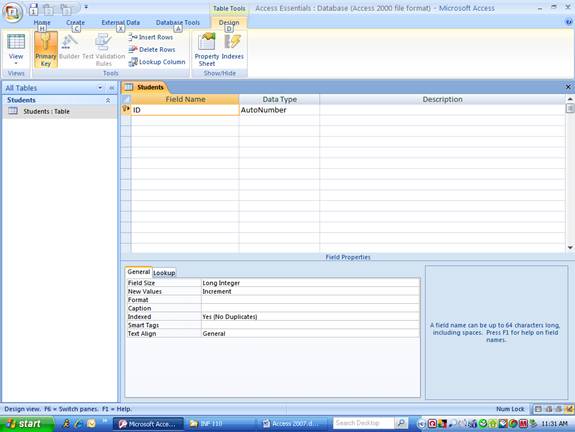Open the View button in ribbon
575x432 pixels.
(16, 49)
